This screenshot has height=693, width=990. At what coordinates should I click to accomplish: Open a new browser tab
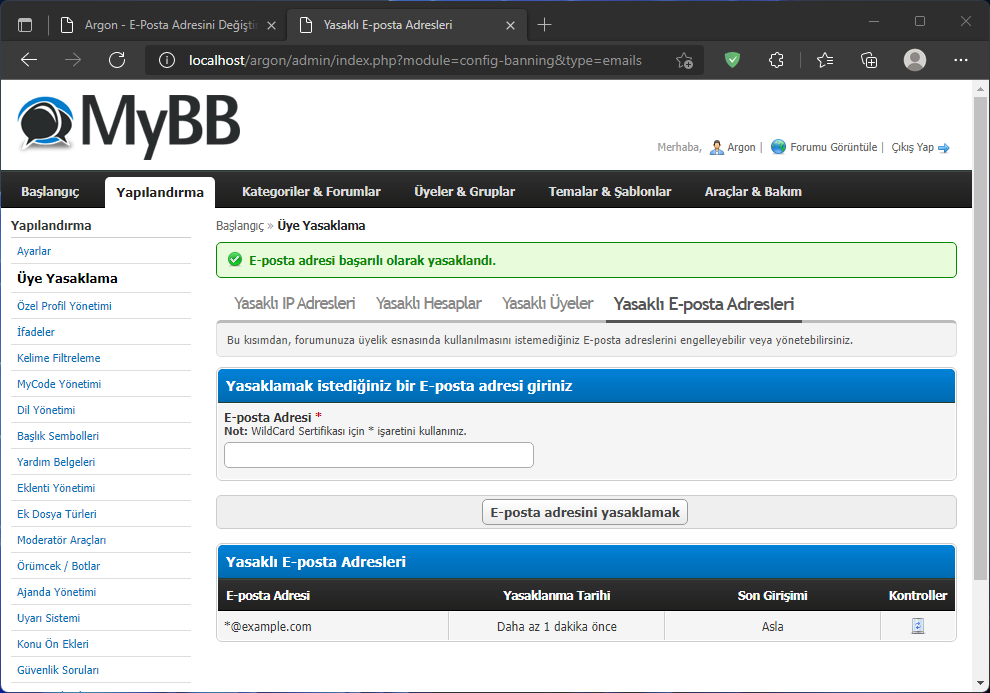pos(544,25)
